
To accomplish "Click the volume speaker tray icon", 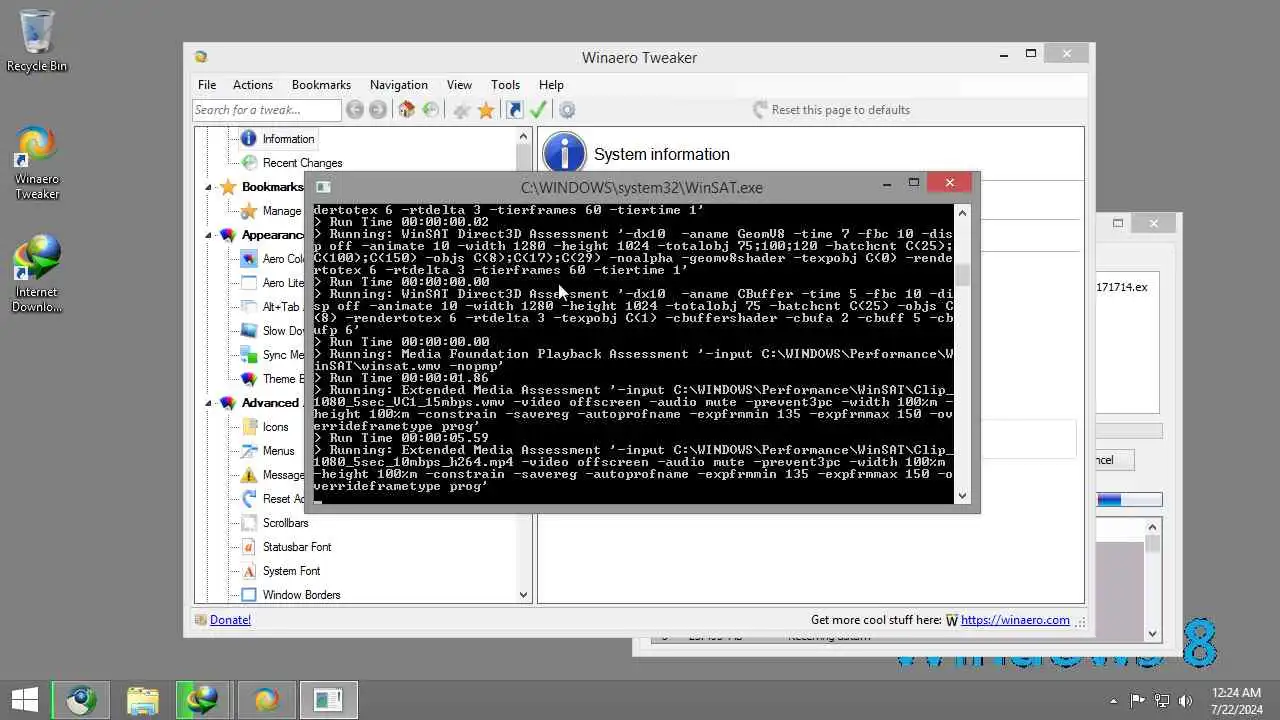I will click(1185, 701).
